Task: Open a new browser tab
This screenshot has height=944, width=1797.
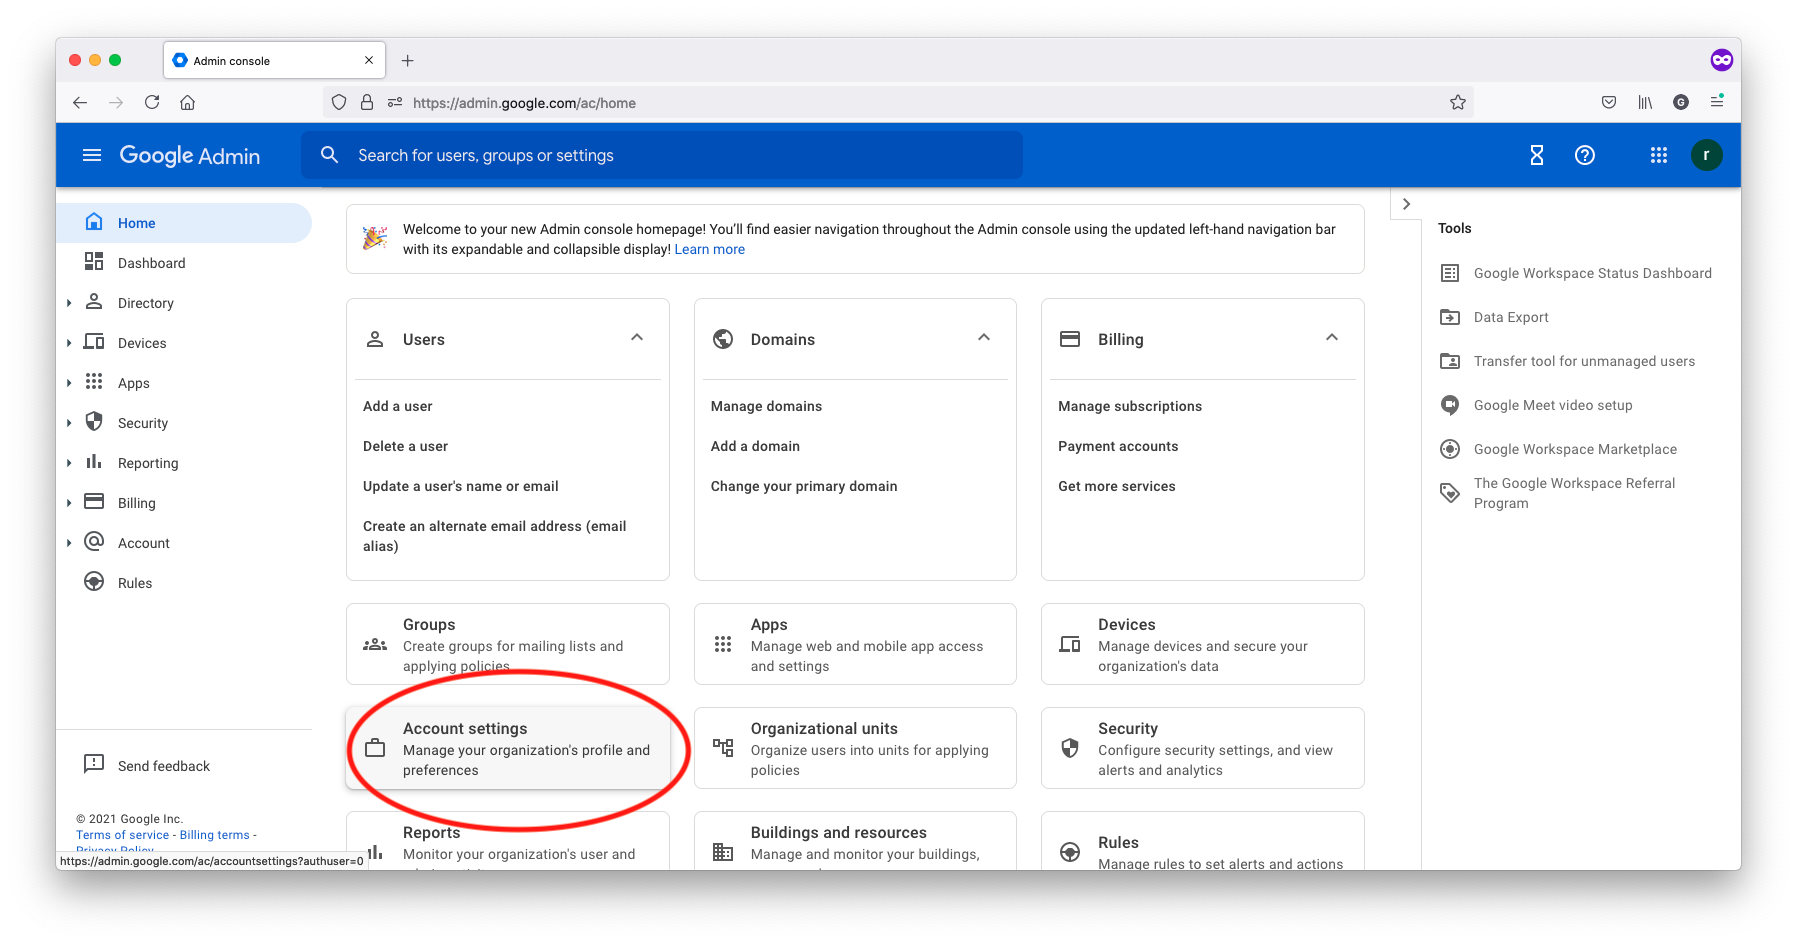Action: click(408, 60)
